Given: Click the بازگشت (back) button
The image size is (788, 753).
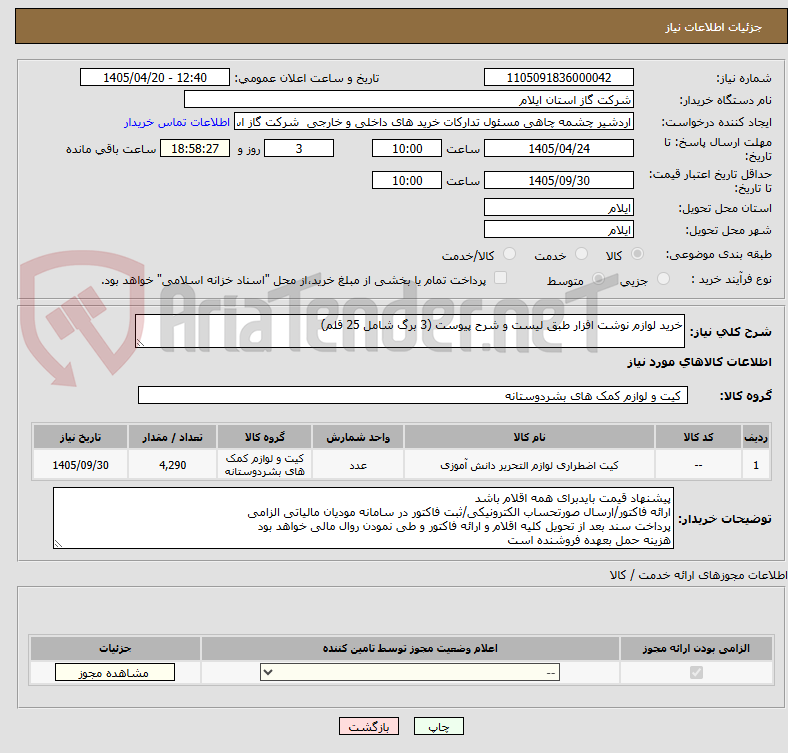Looking at the screenshot, I should [x=368, y=726].
